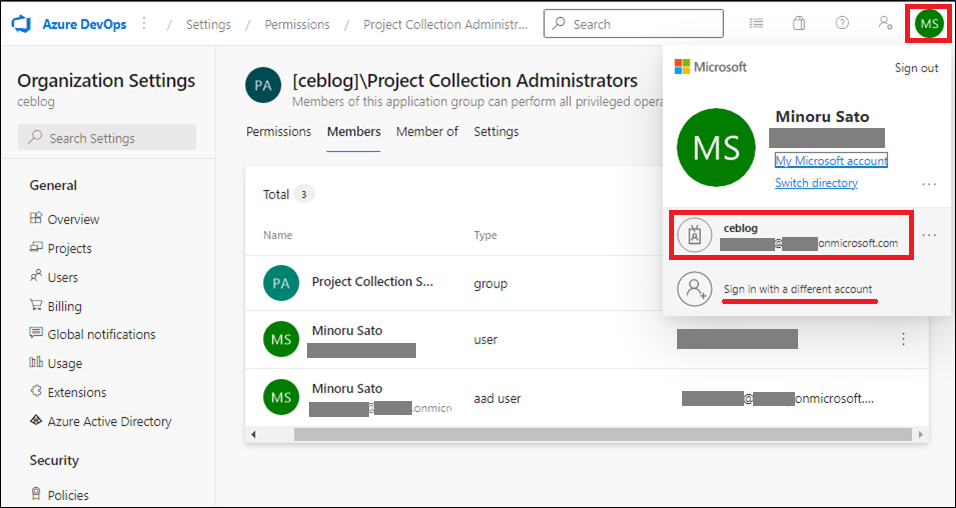Click the Usage chart icon in sidebar

[36, 363]
